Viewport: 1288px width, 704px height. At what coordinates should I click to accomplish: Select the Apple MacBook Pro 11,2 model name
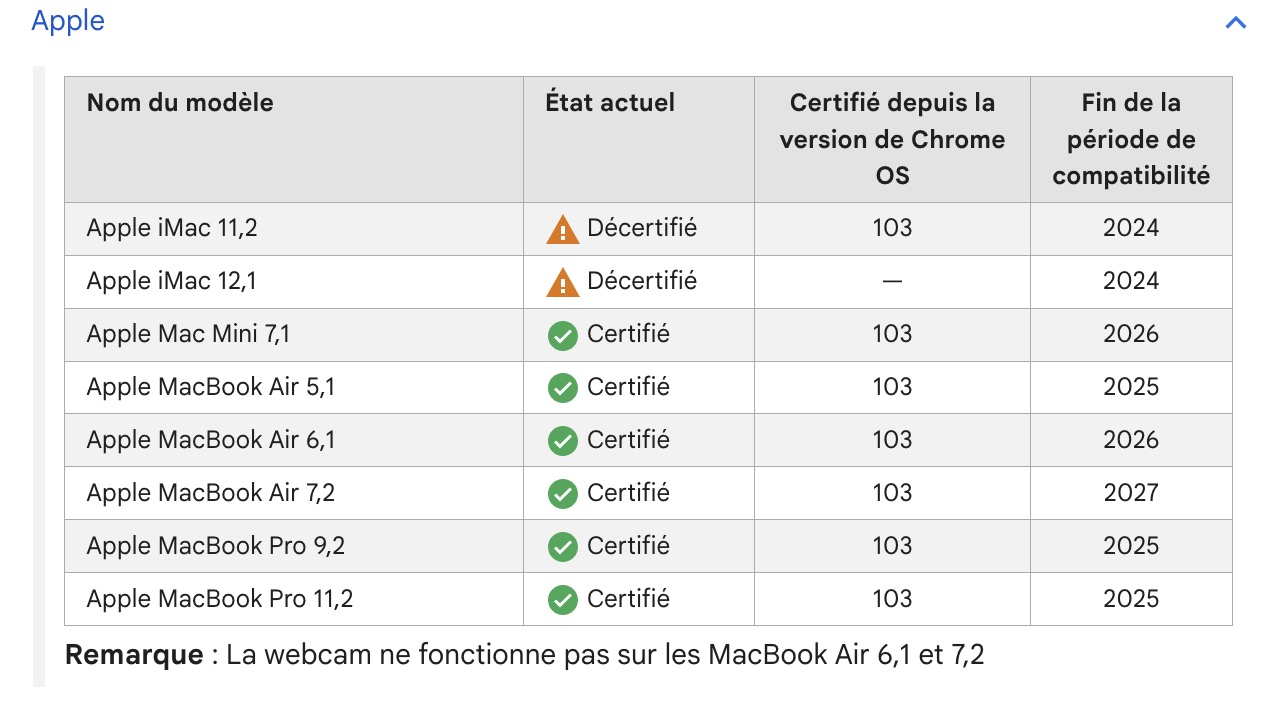pos(220,599)
